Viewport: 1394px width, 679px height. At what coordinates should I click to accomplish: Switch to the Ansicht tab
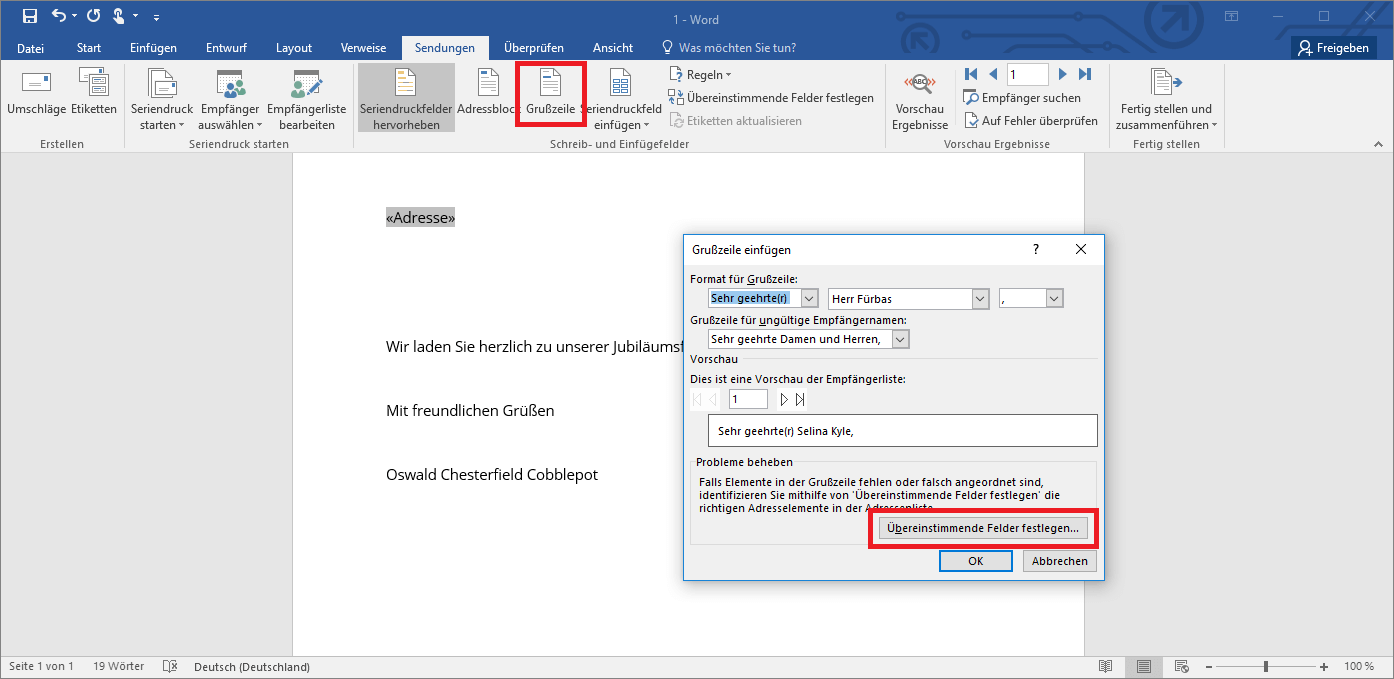(x=613, y=48)
